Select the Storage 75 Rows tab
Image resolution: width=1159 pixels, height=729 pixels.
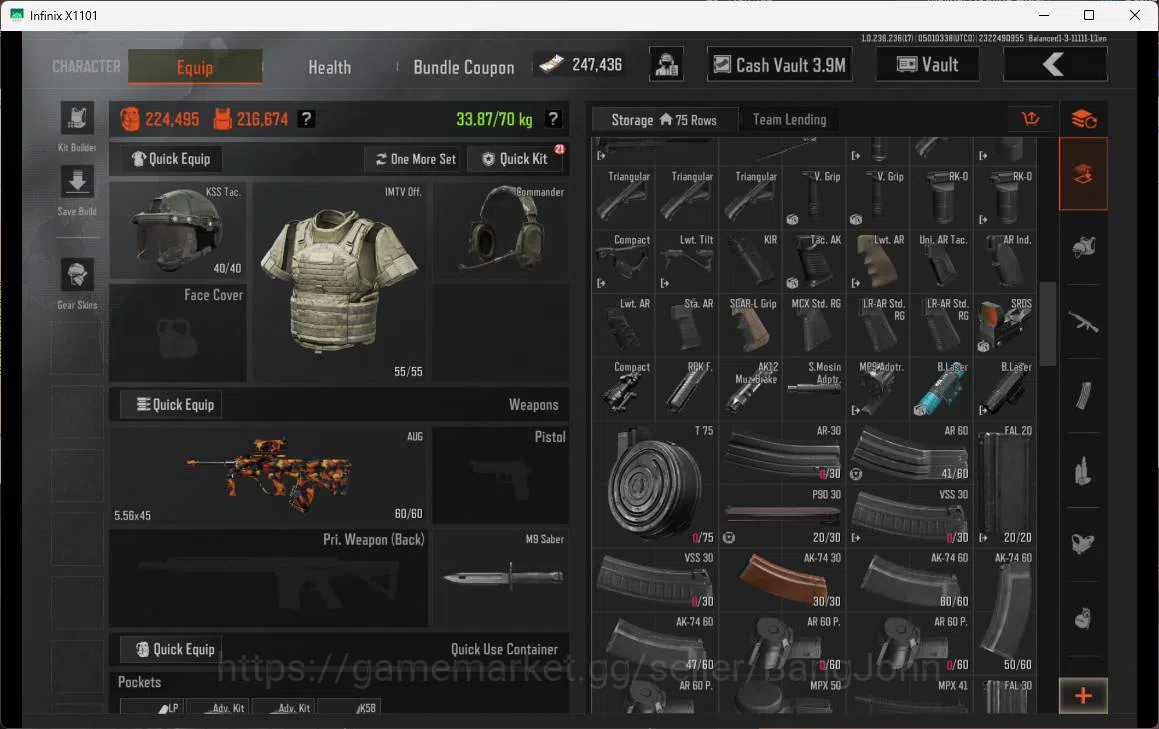[x=665, y=120]
